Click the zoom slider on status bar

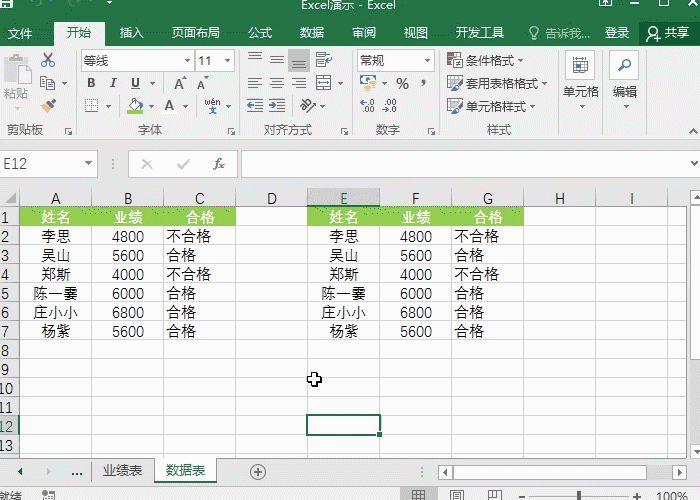pyautogui.click(x=579, y=495)
